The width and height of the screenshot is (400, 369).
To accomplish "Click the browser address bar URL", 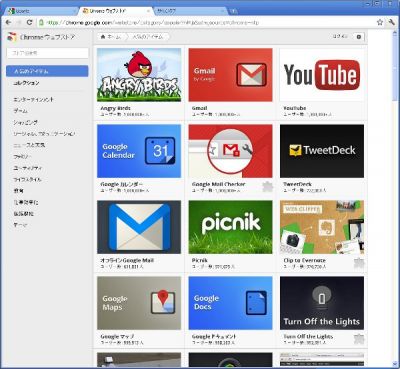I will (152, 23).
